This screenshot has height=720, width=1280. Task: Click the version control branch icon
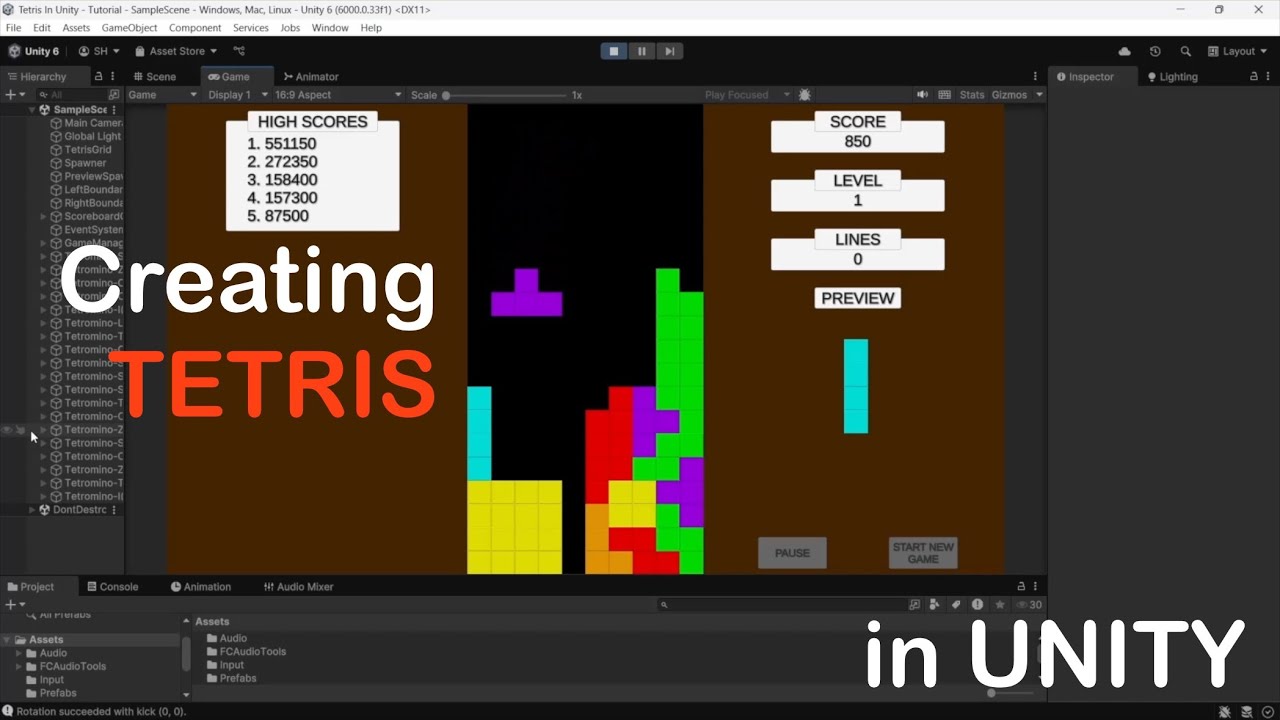click(239, 51)
